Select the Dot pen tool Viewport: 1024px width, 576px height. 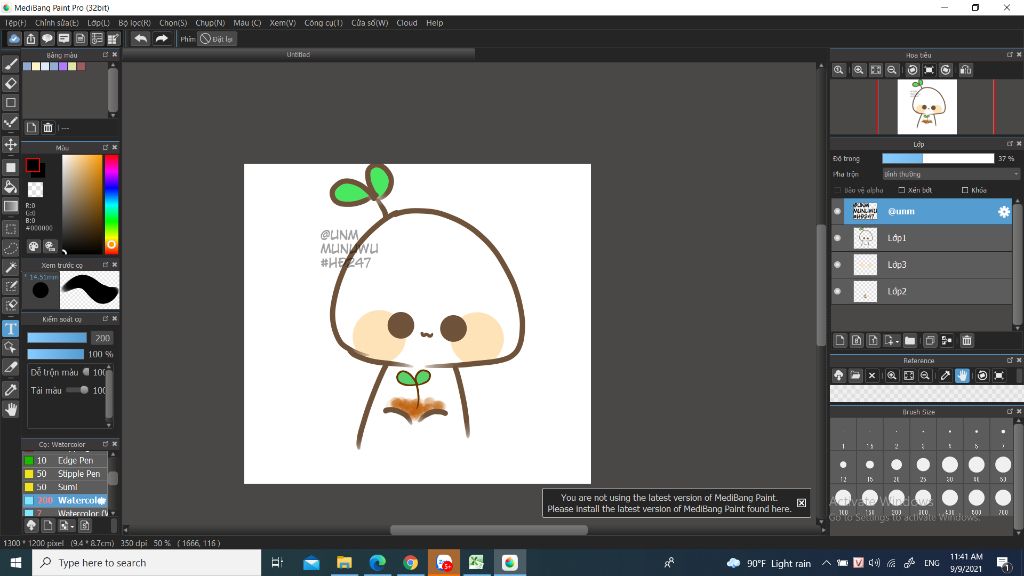(10, 122)
